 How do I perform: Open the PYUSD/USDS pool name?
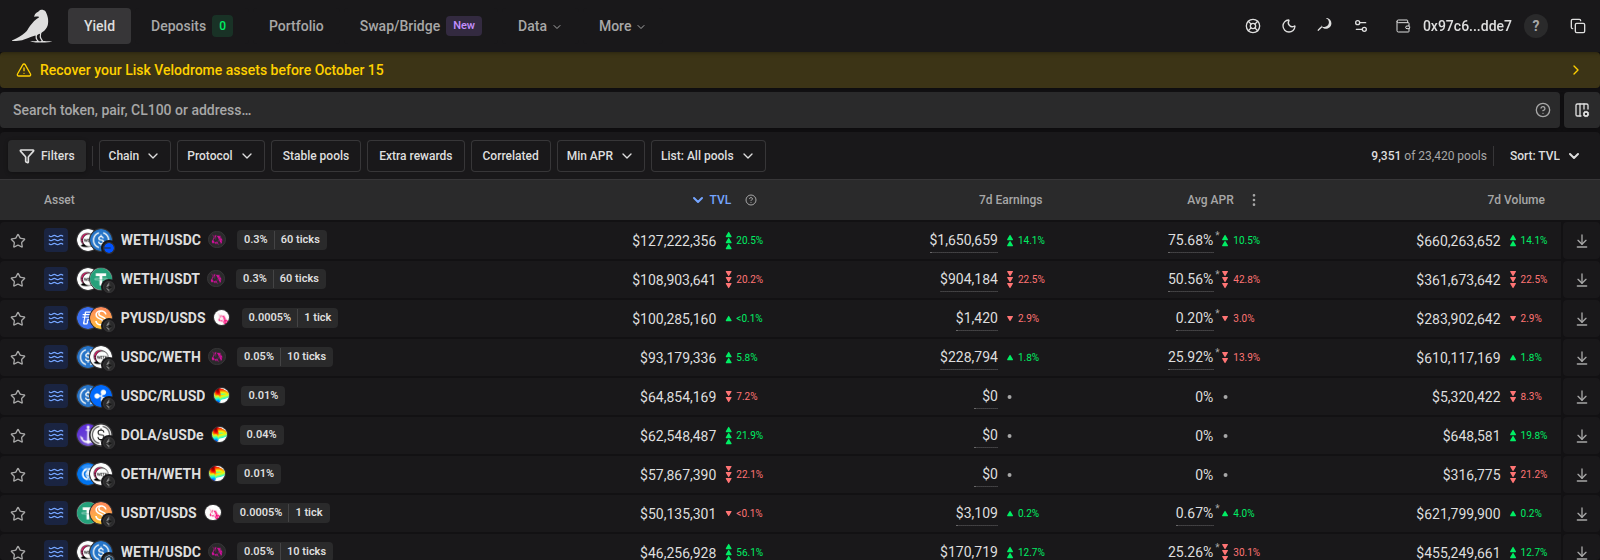click(163, 318)
